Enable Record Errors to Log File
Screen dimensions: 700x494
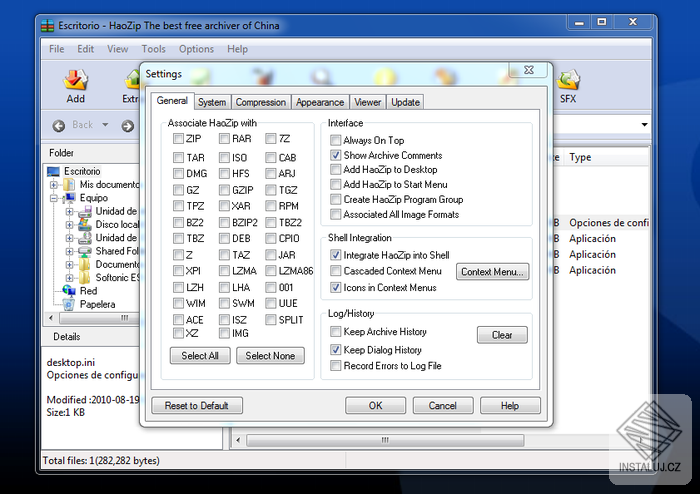(x=335, y=366)
